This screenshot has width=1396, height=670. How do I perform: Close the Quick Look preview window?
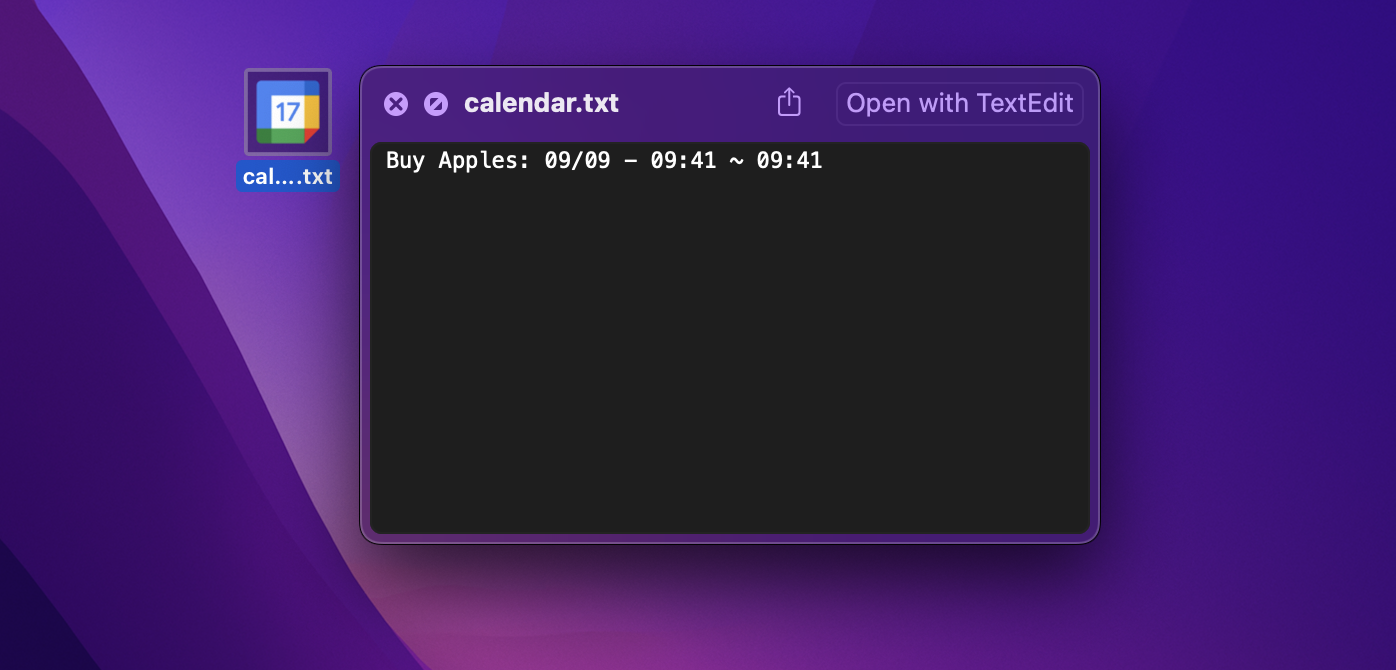click(396, 104)
